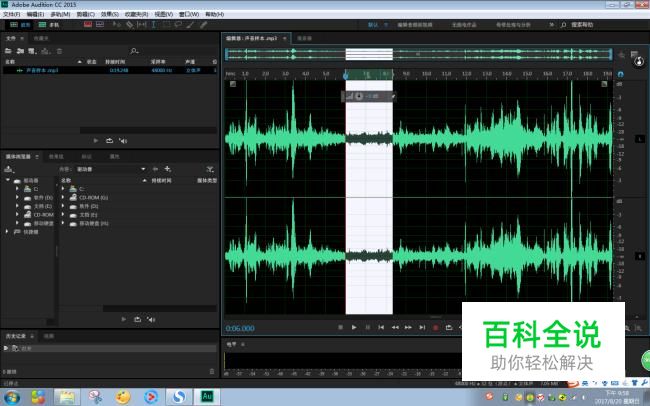Toggle auto-play in Files panel
This screenshot has width=650, height=406.
pyautogui.click(x=123, y=141)
